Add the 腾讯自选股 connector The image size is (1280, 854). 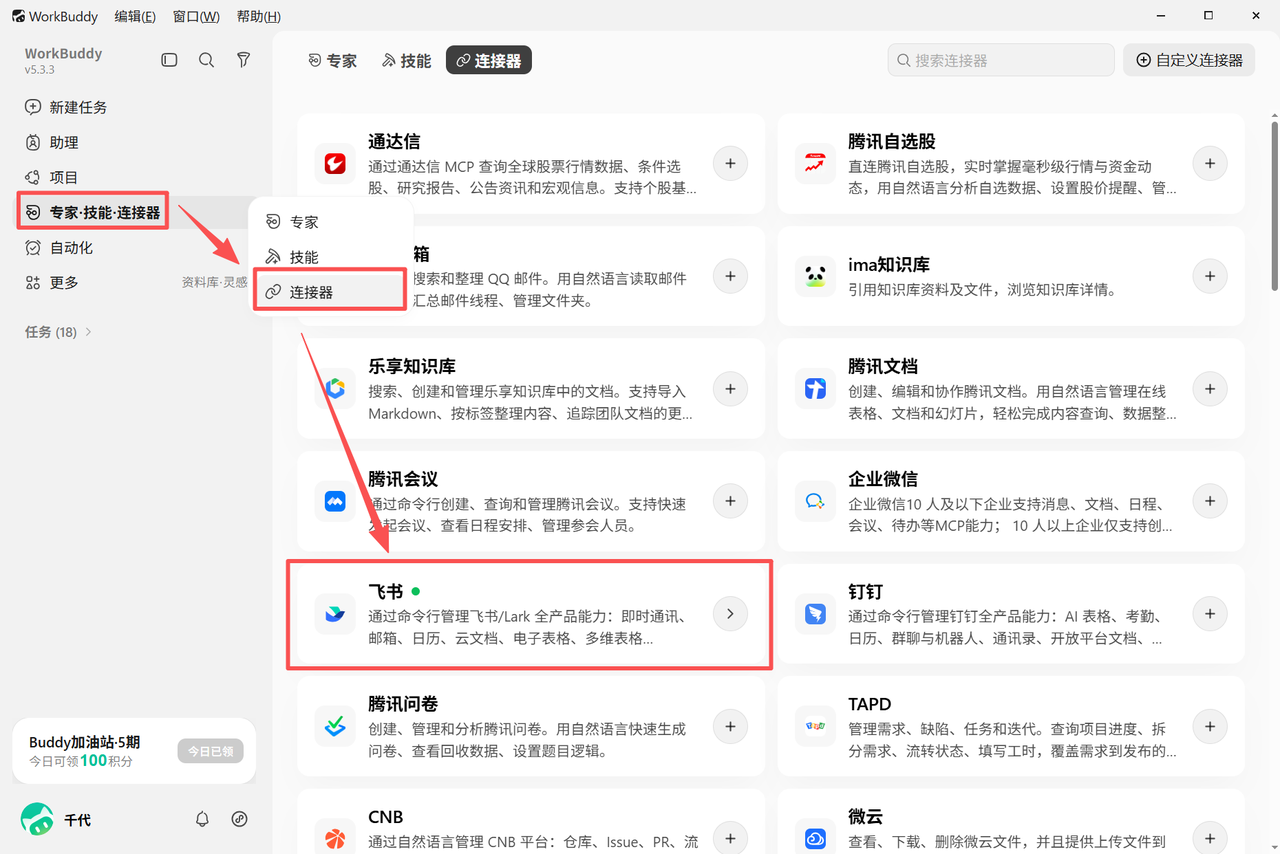pos(1210,163)
